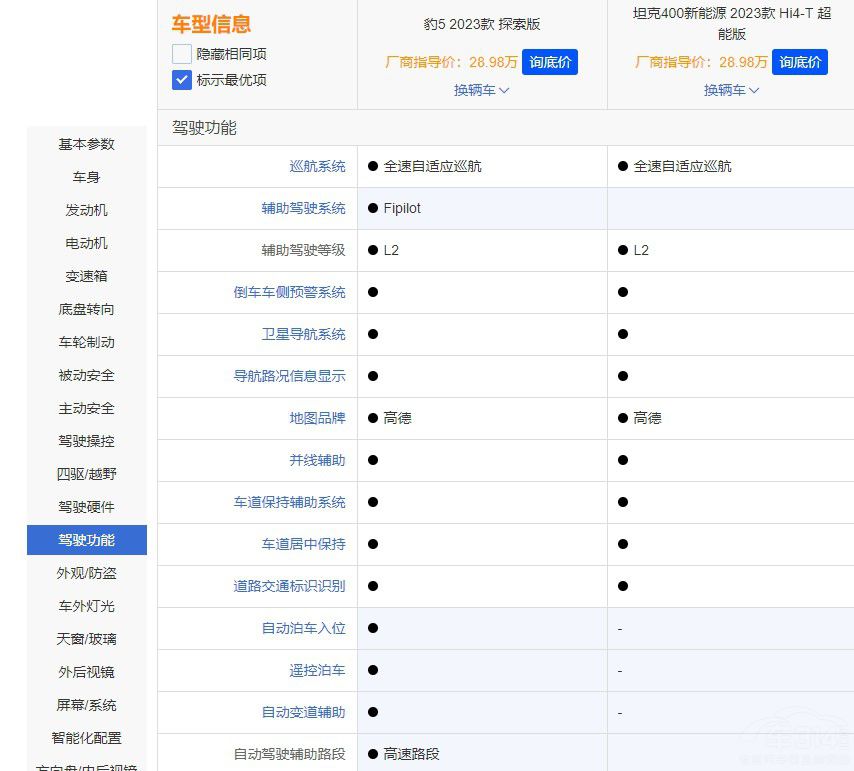Screen dimensions: 854x771
Task: Jump to 四驱/越野 sidebar item
Action: [x=87, y=474]
